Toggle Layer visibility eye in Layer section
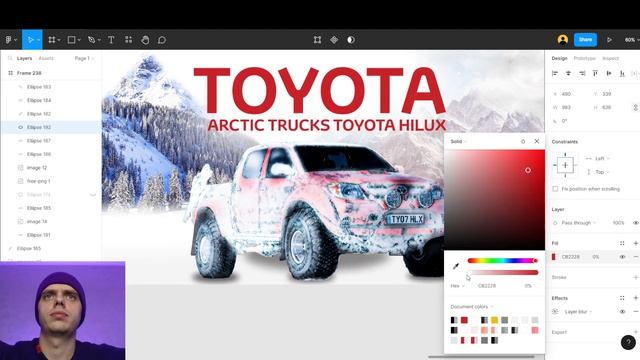 pos(636,223)
